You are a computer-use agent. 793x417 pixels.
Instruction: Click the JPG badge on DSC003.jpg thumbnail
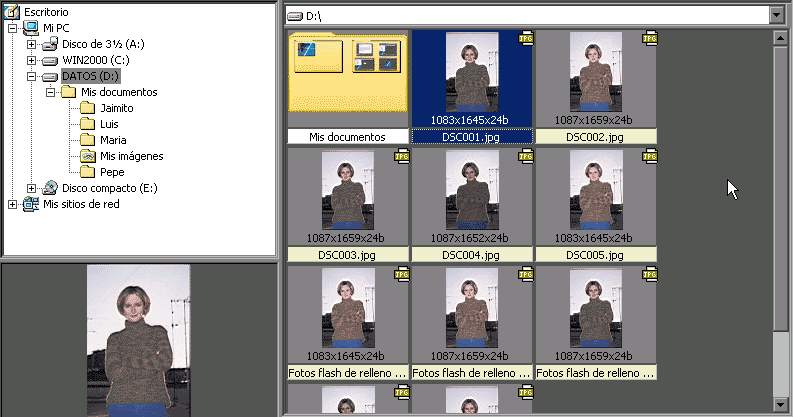[x=402, y=157]
